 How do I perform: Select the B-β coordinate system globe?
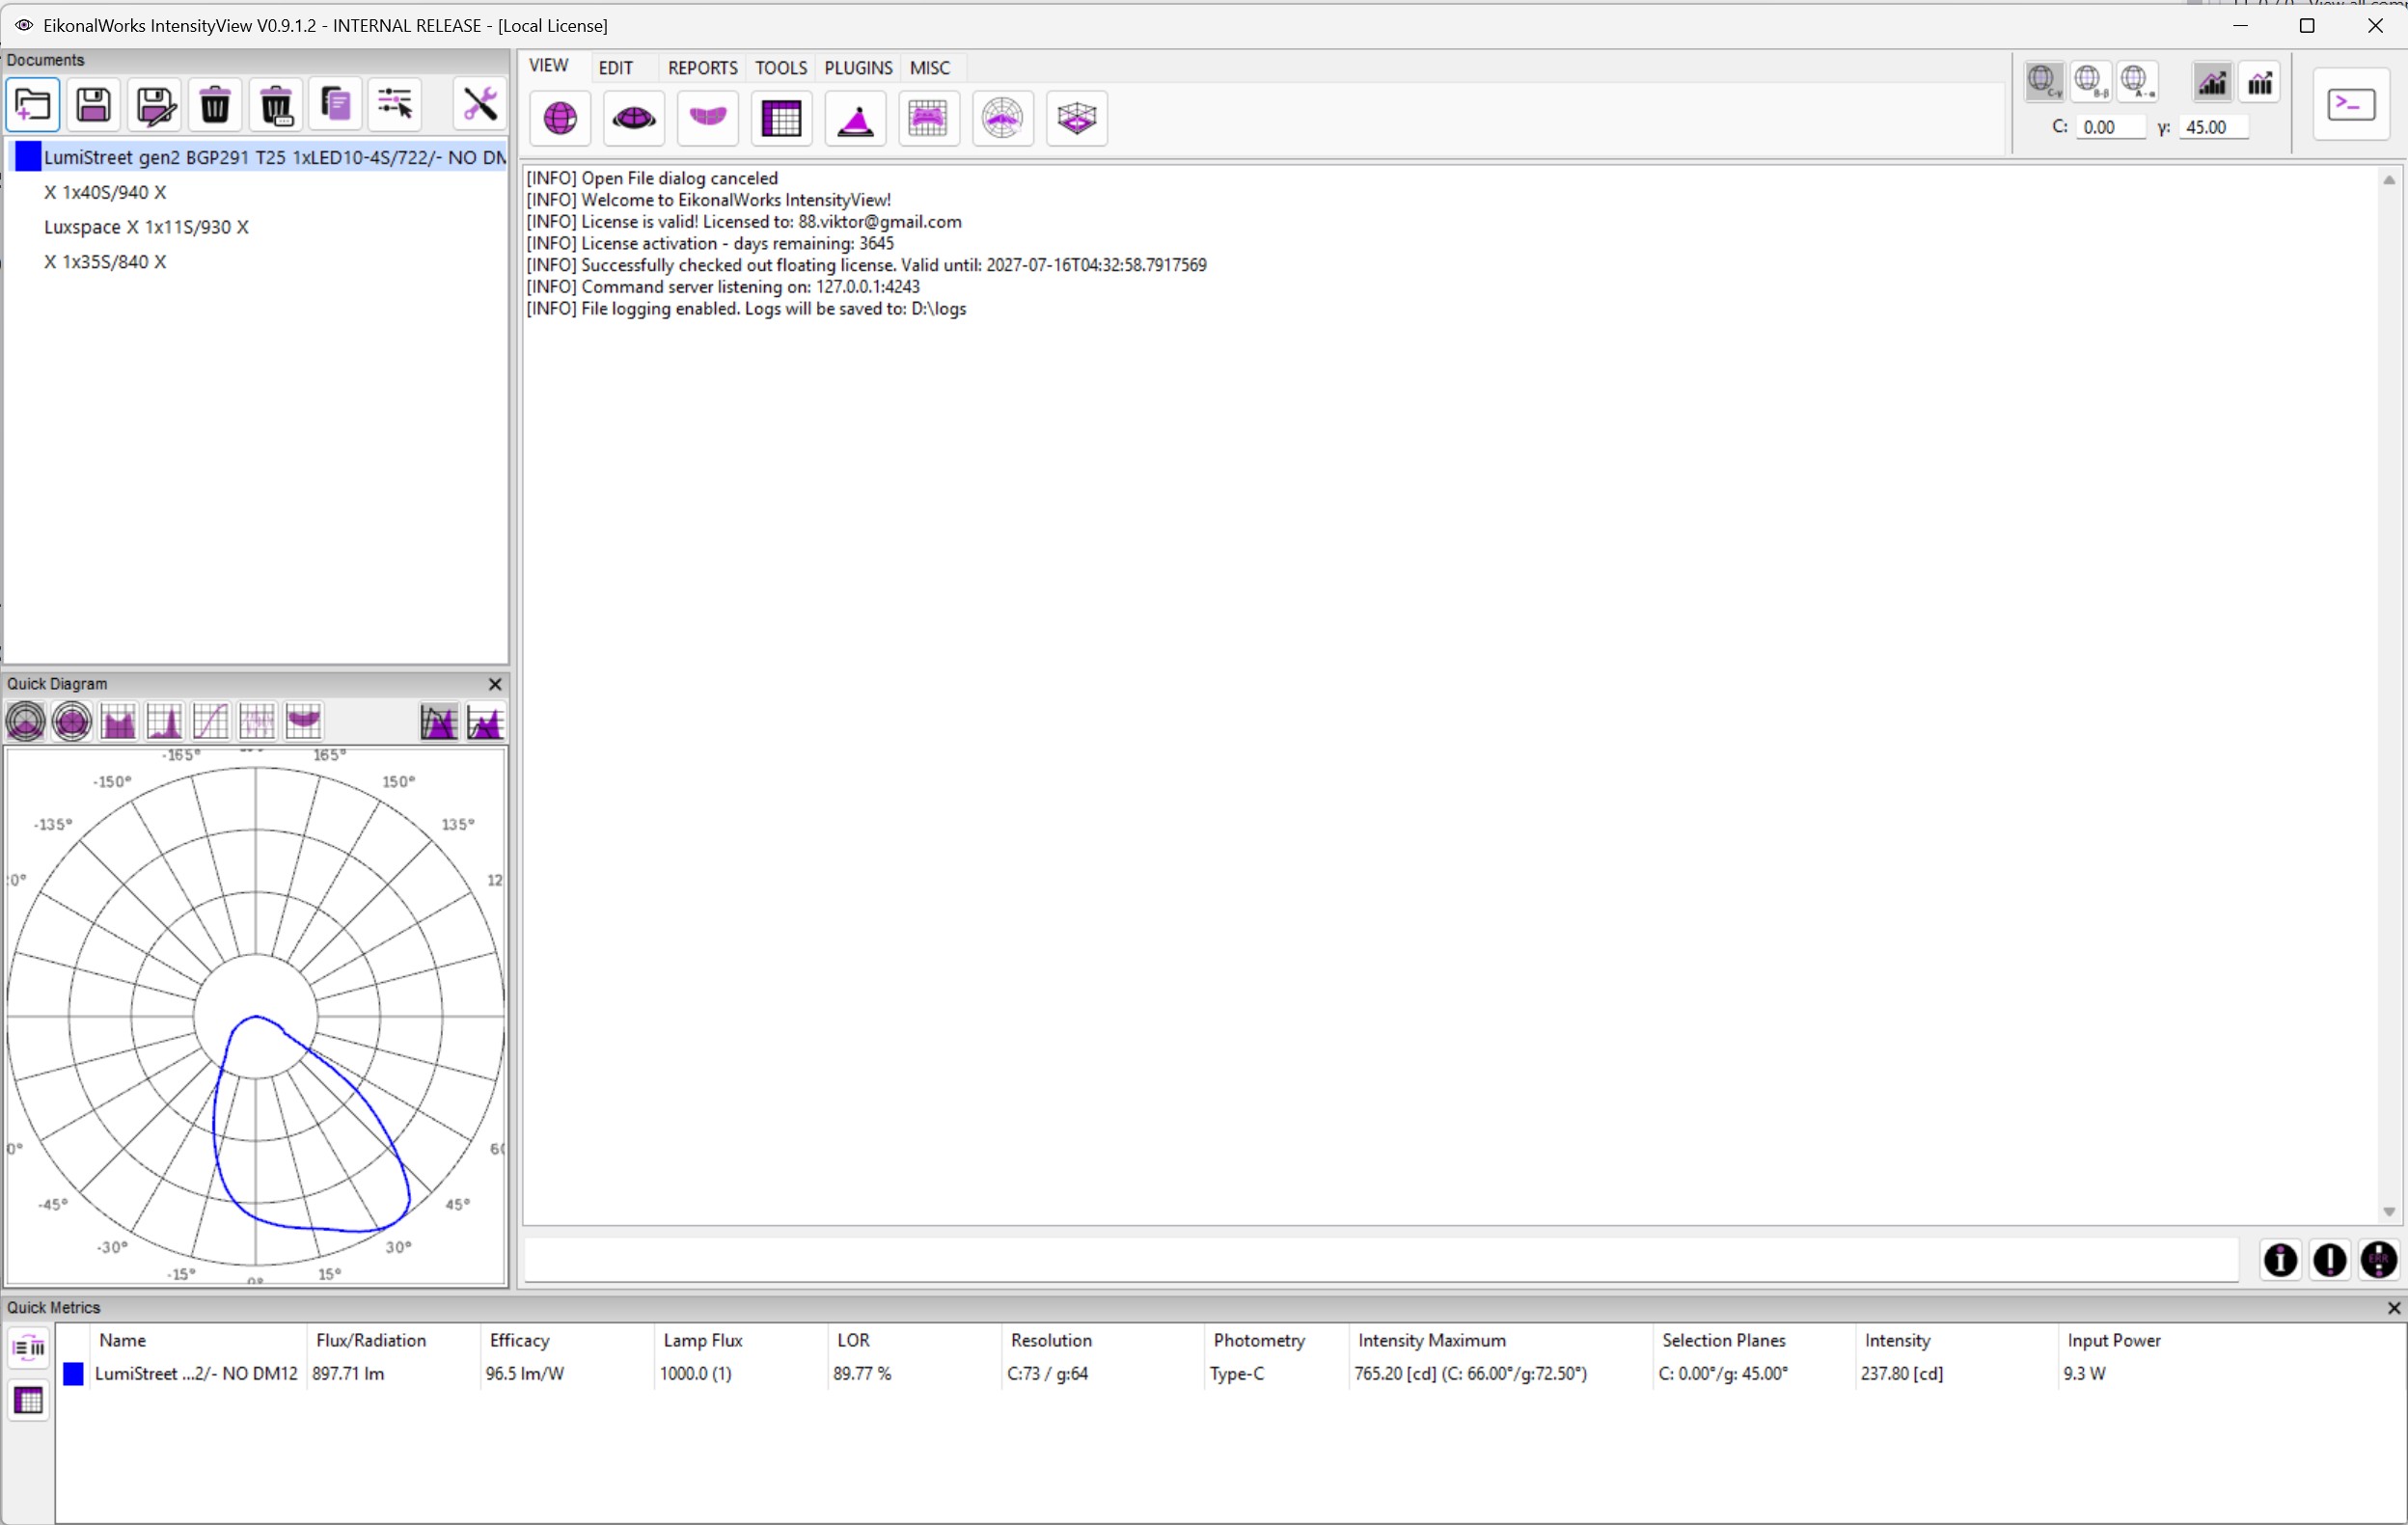click(x=2091, y=81)
